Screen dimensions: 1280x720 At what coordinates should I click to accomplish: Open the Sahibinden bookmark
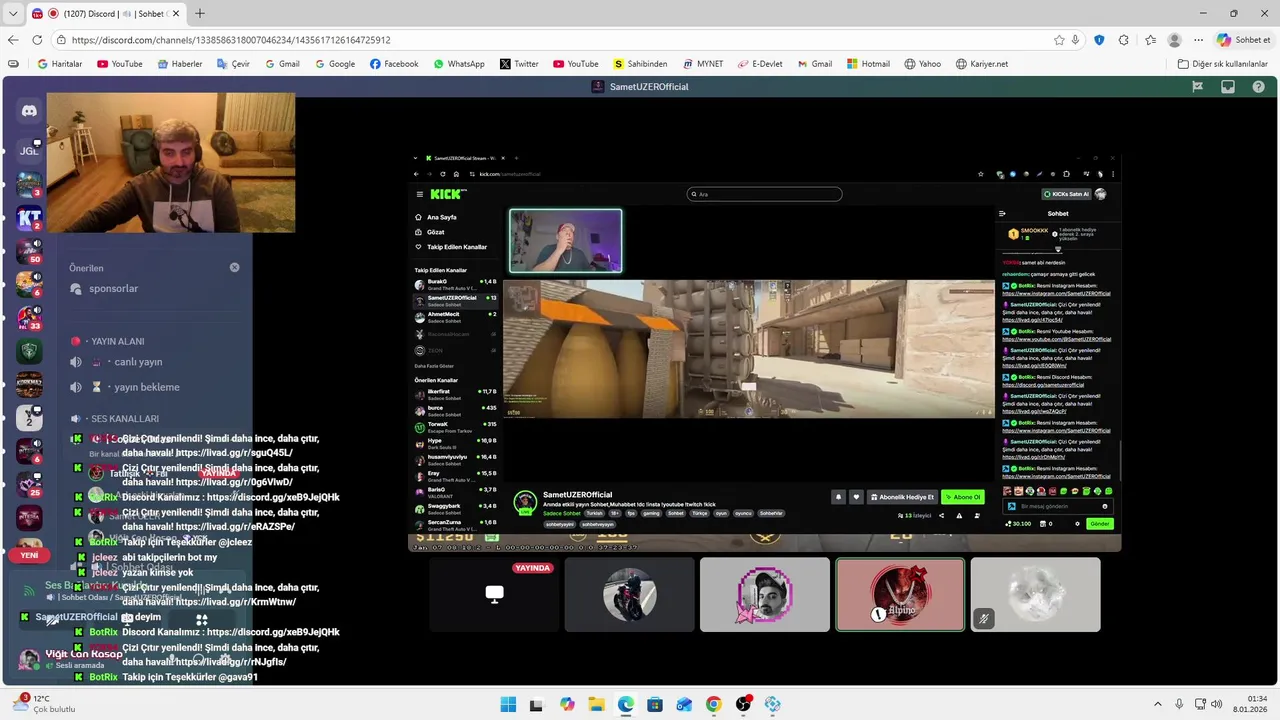(640, 64)
